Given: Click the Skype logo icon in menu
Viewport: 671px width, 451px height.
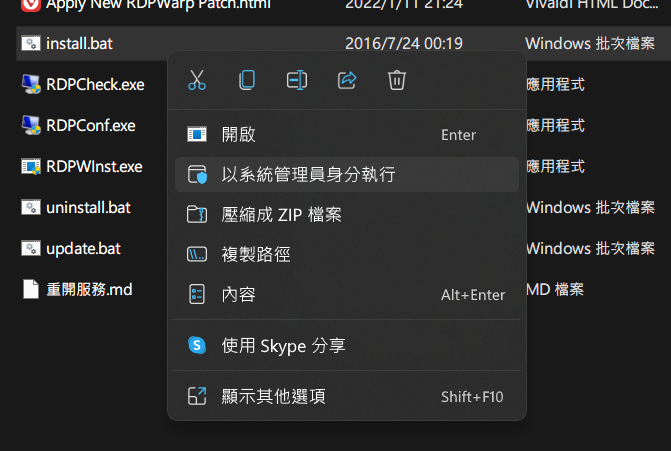Looking at the screenshot, I should click(197, 345).
